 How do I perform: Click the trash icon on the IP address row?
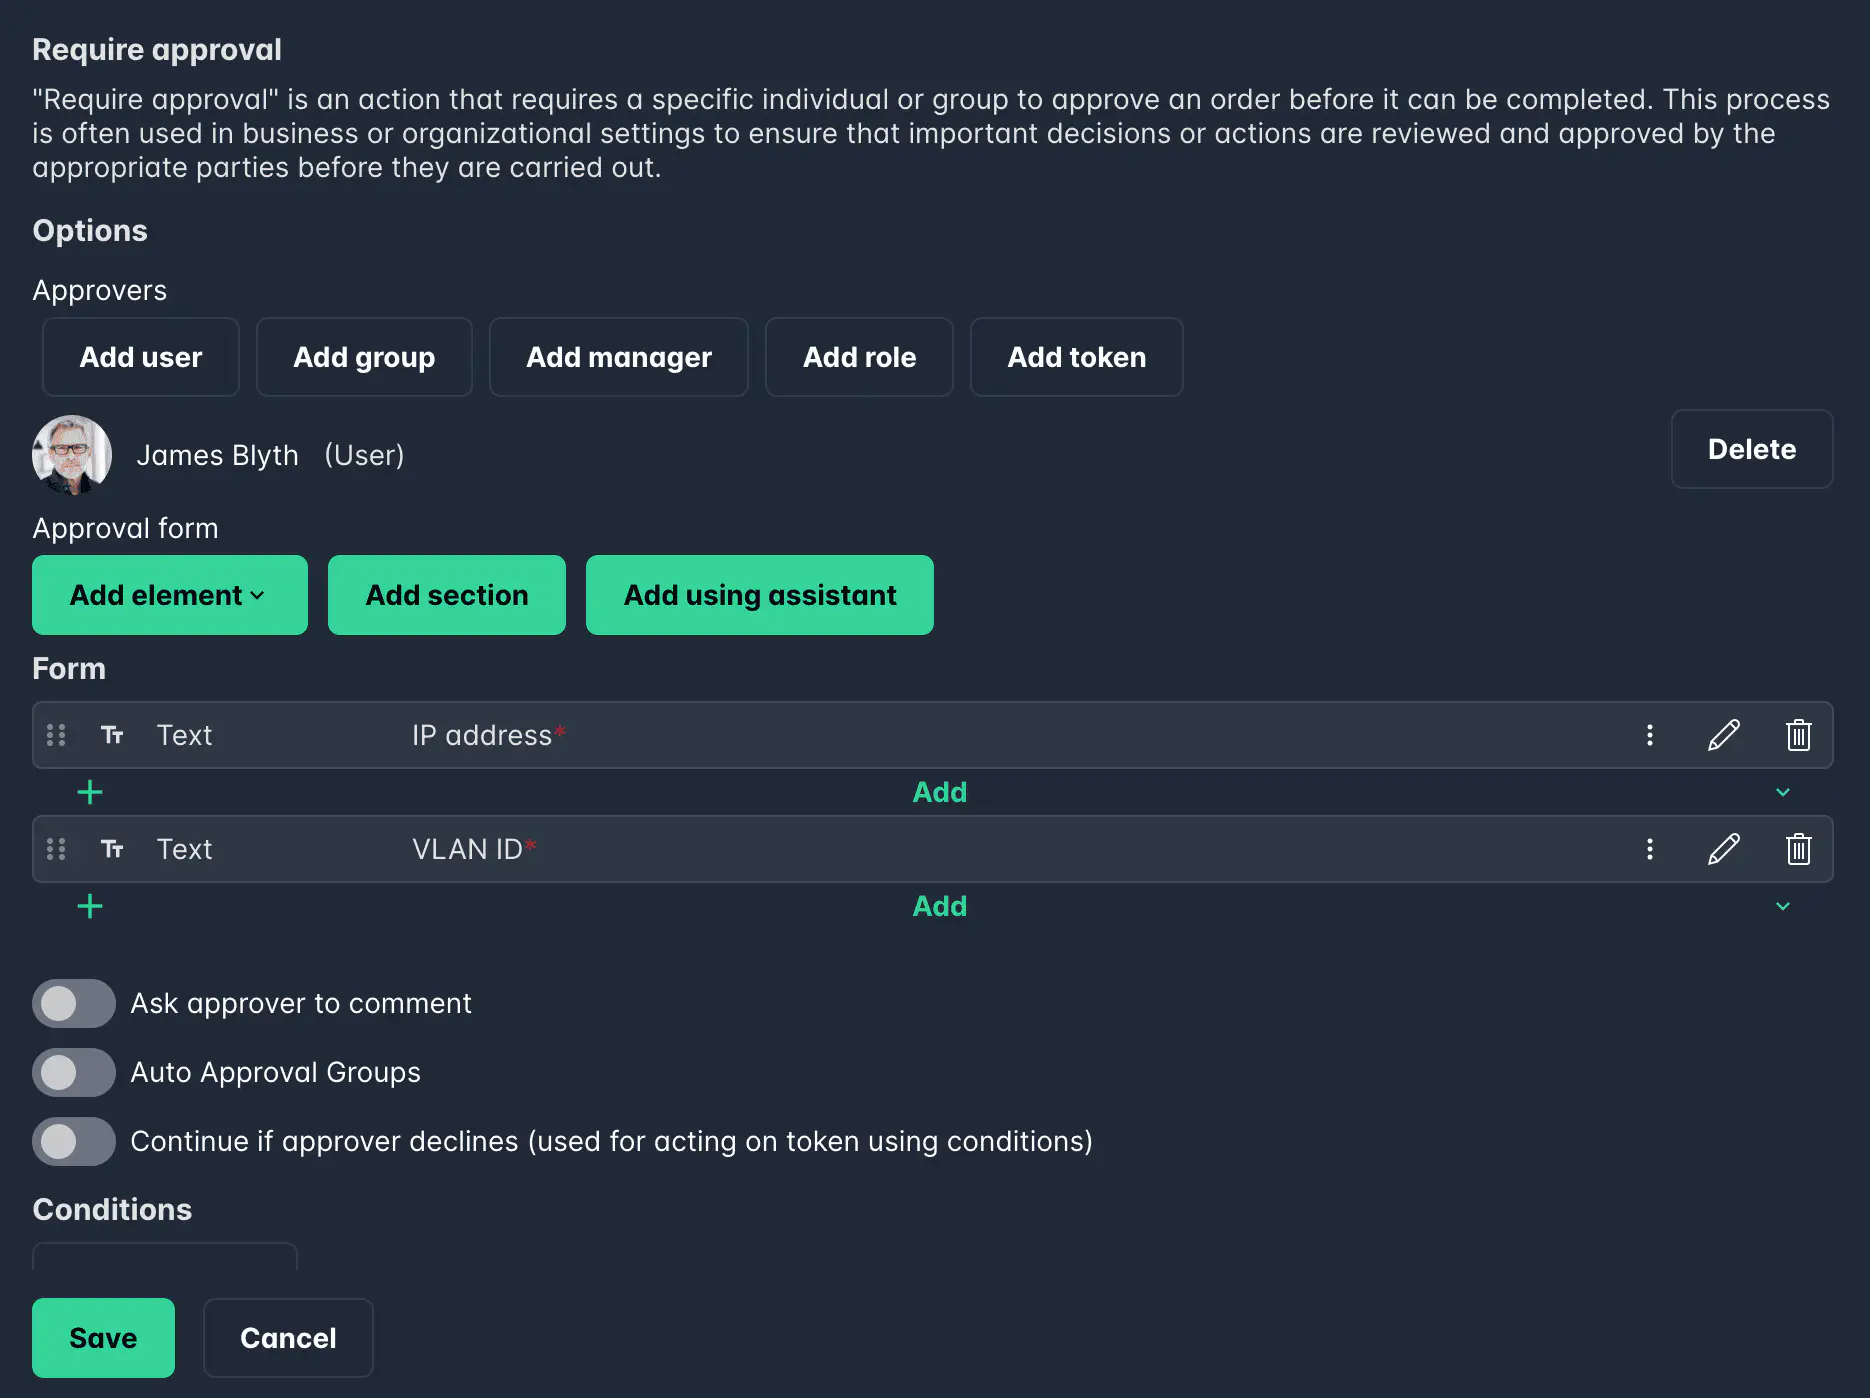pos(1798,735)
